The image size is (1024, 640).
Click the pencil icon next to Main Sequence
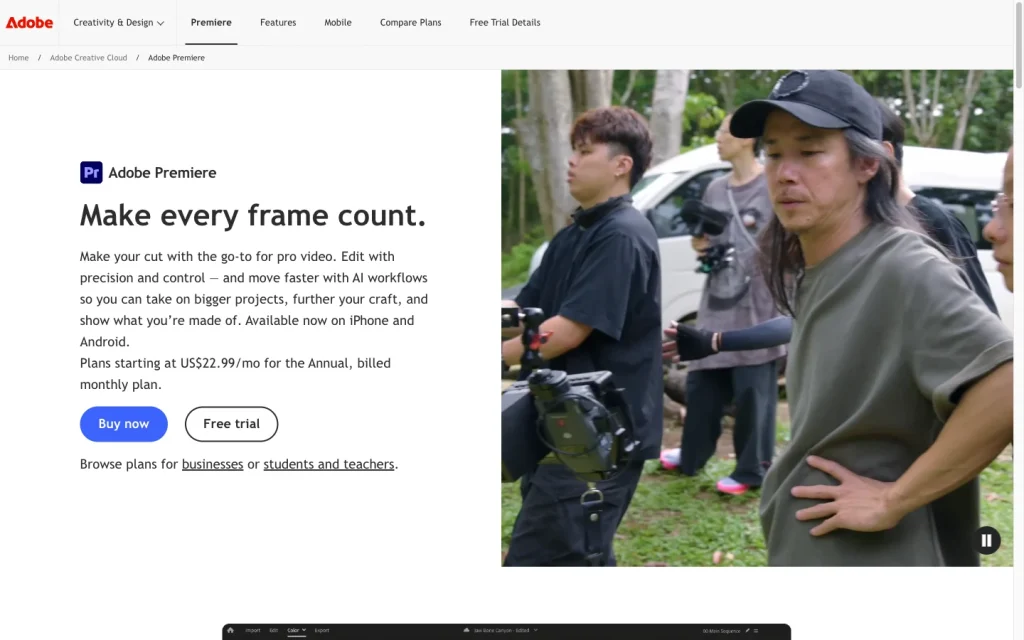(748, 631)
